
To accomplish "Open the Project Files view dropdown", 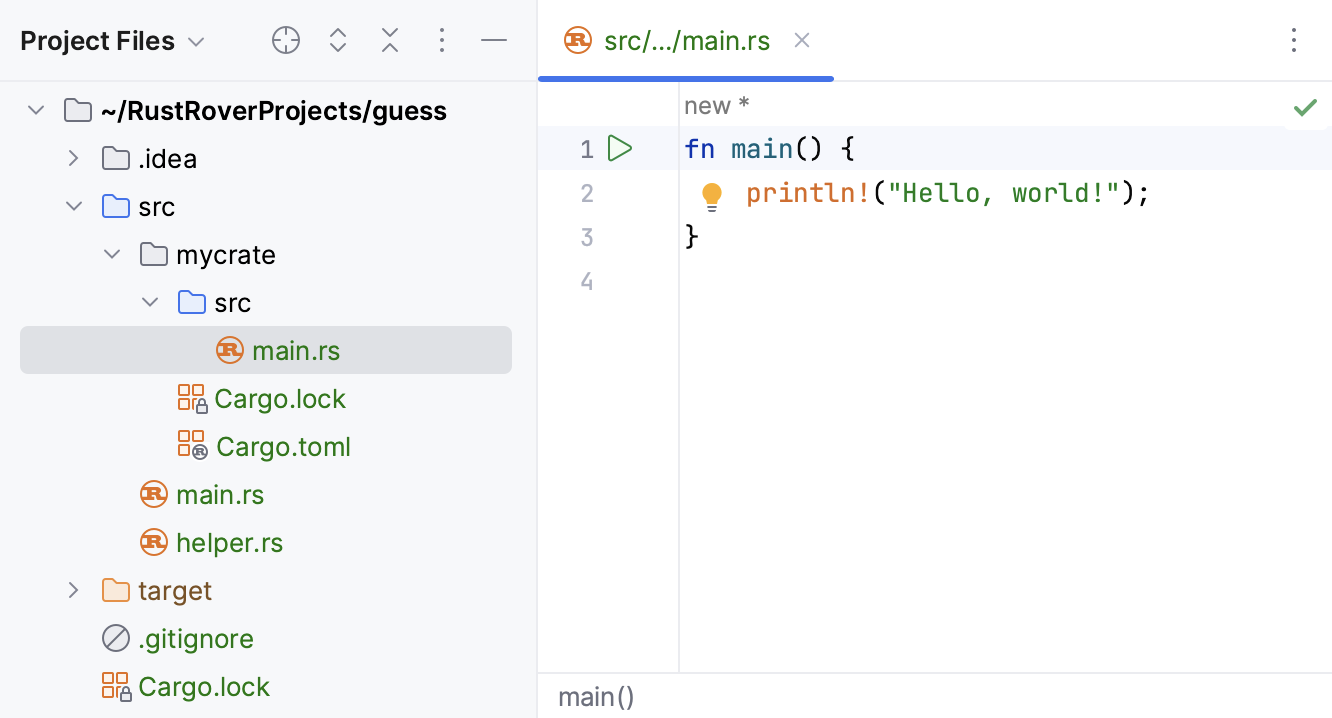I will point(196,42).
